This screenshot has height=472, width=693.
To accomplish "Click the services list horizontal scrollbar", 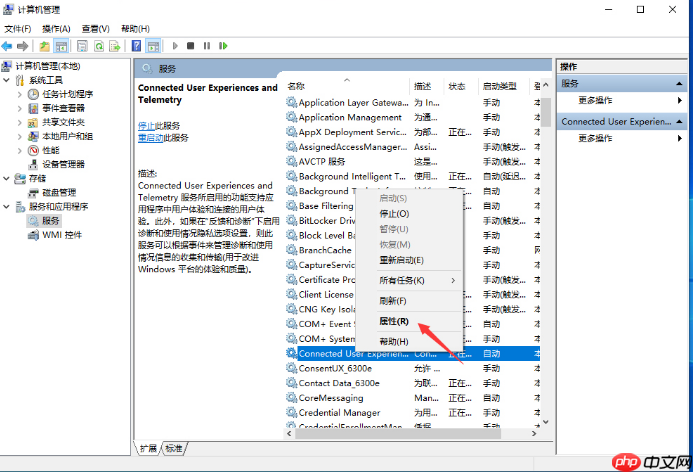I will pos(398,434).
